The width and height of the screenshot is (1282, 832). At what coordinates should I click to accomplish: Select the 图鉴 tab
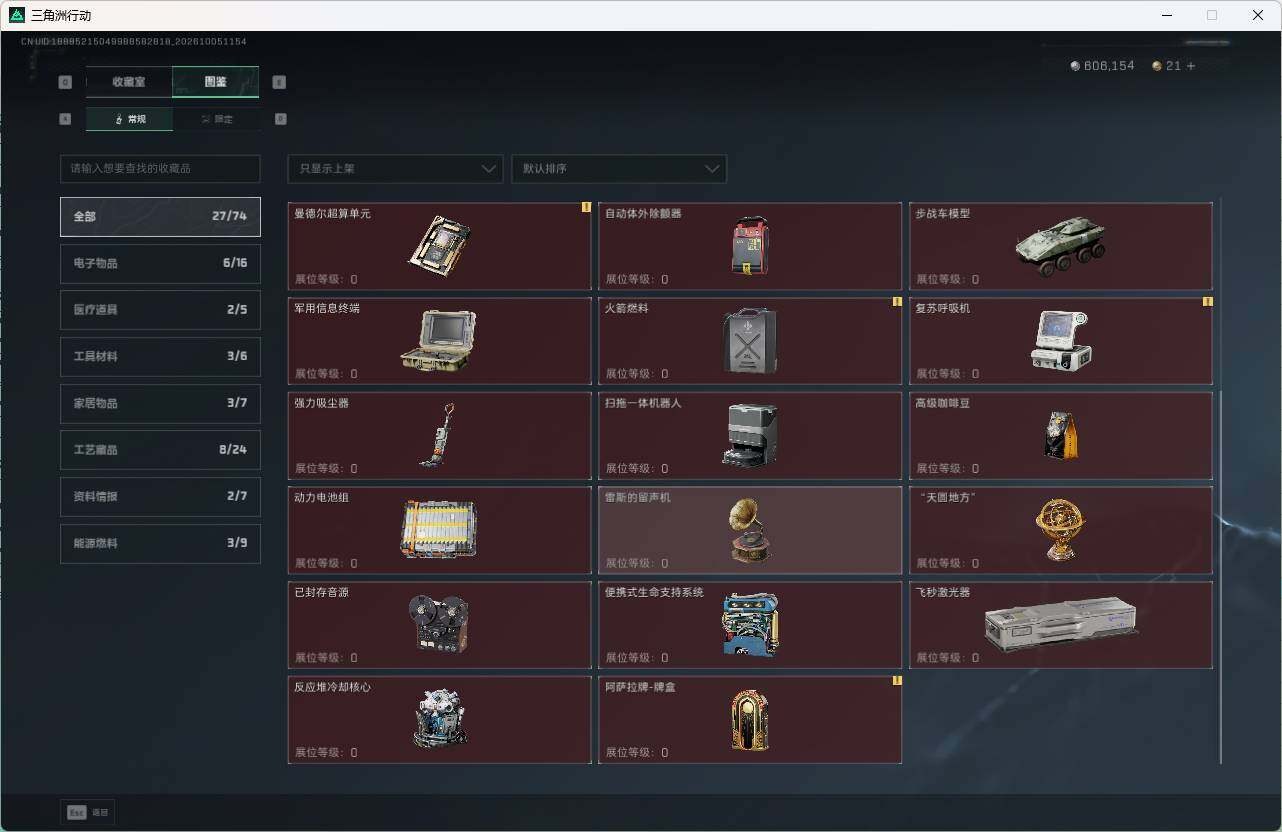216,82
